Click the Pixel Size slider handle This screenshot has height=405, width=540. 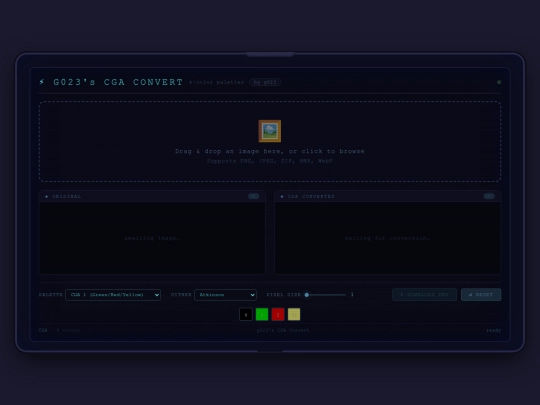[307, 295]
